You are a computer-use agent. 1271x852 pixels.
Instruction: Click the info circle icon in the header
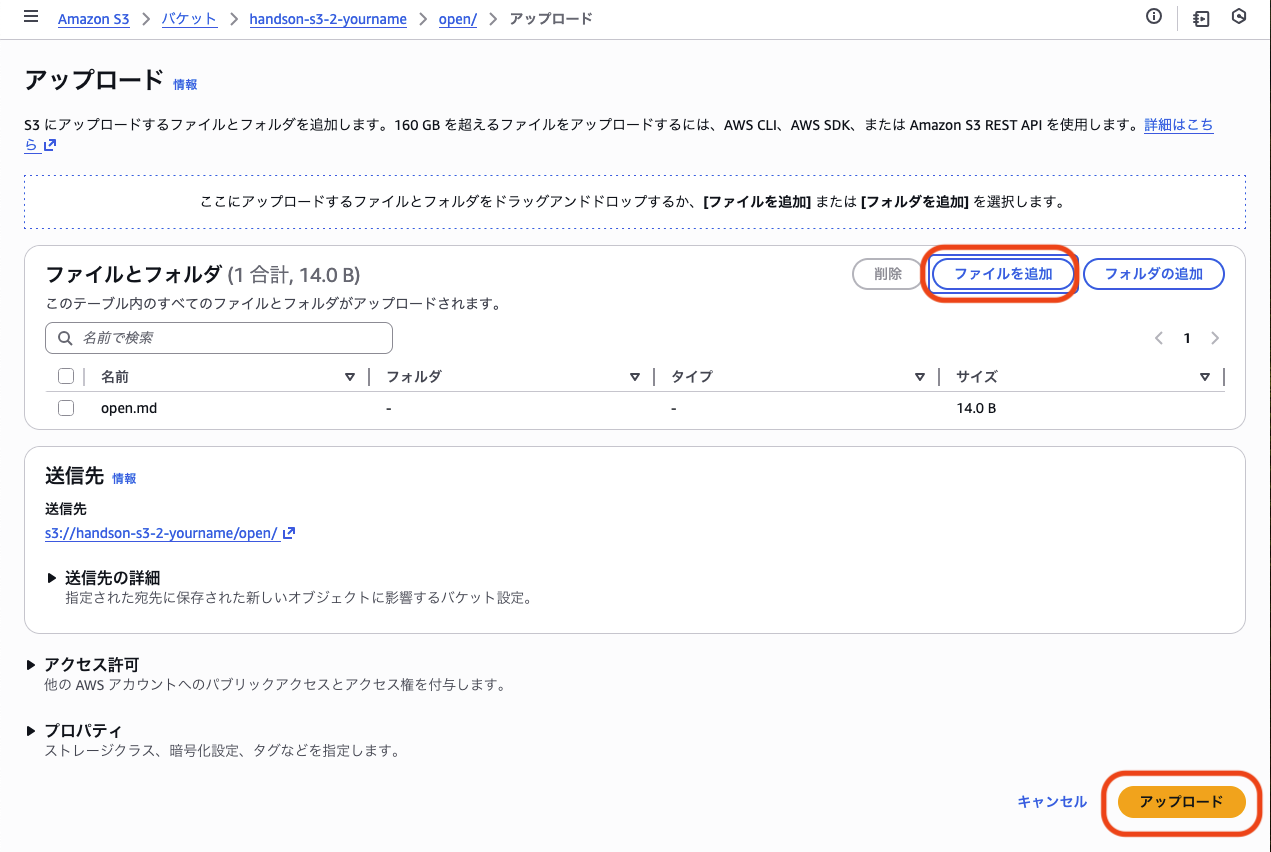click(x=1153, y=16)
